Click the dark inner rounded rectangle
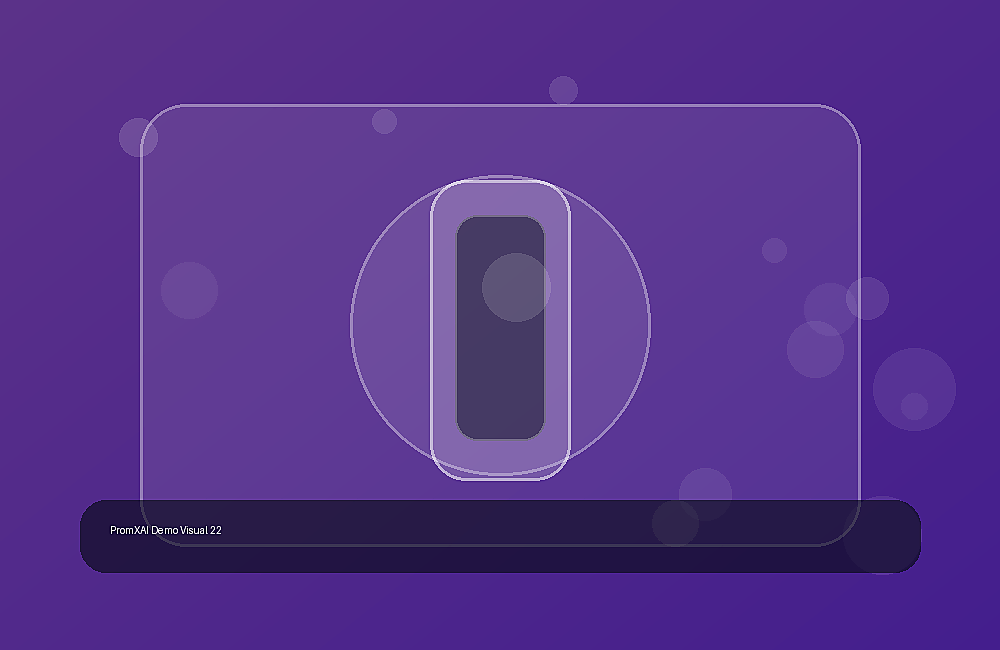 click(501, 328)
